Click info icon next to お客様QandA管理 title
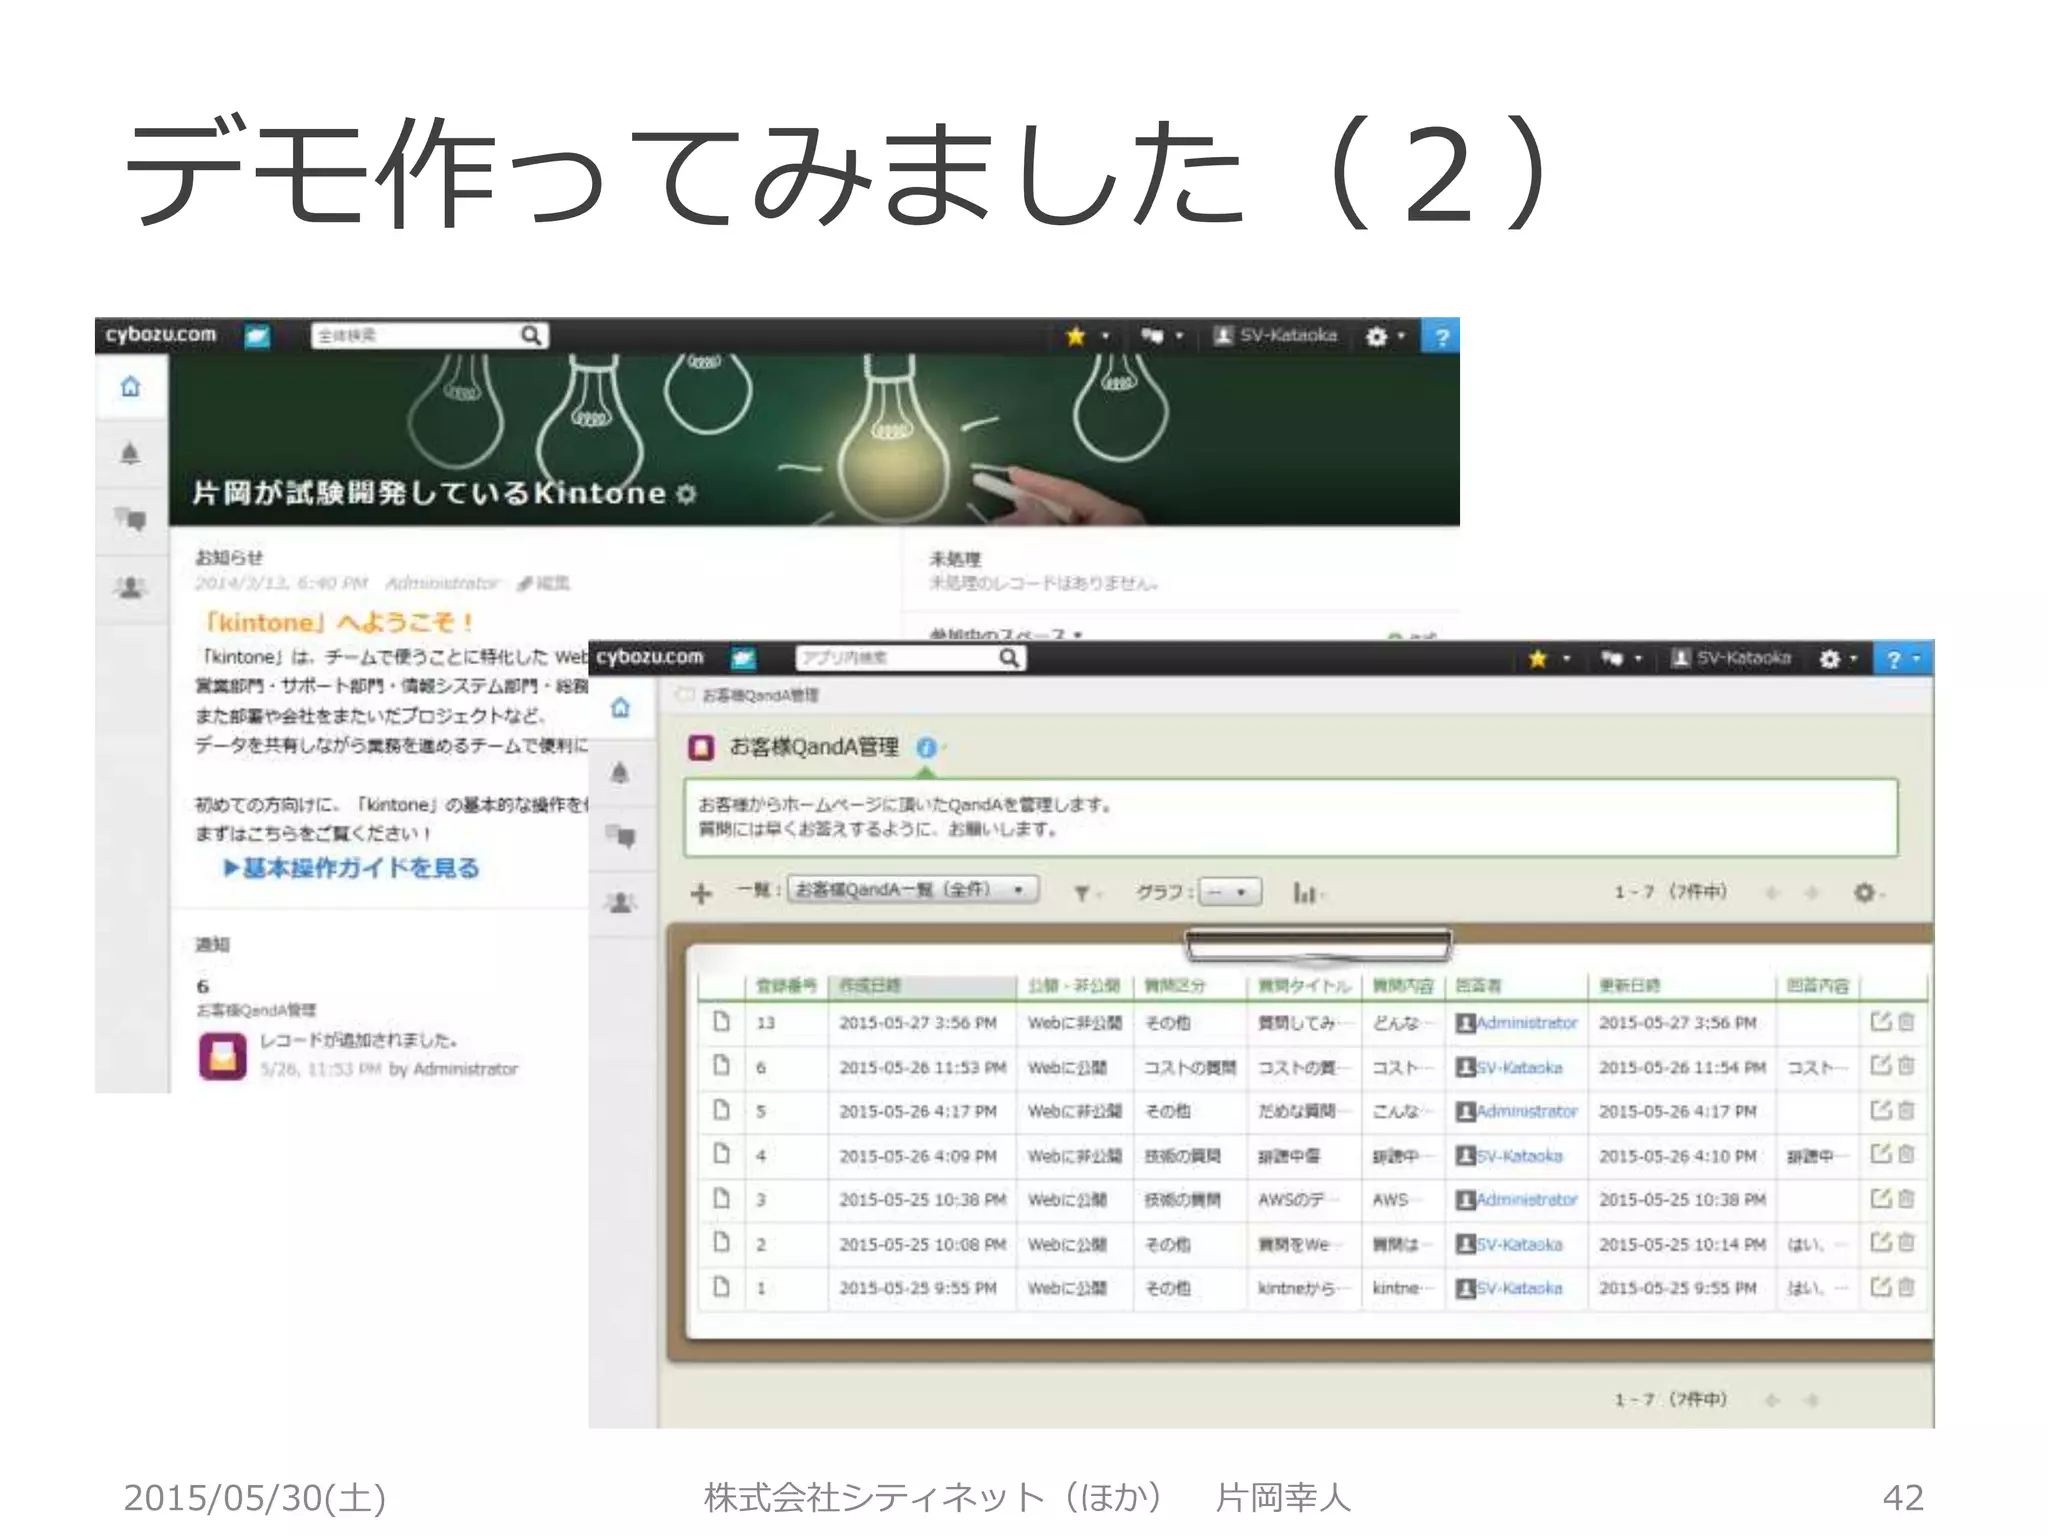Screen dimensions: 2048x1536 tap(926, 747)
